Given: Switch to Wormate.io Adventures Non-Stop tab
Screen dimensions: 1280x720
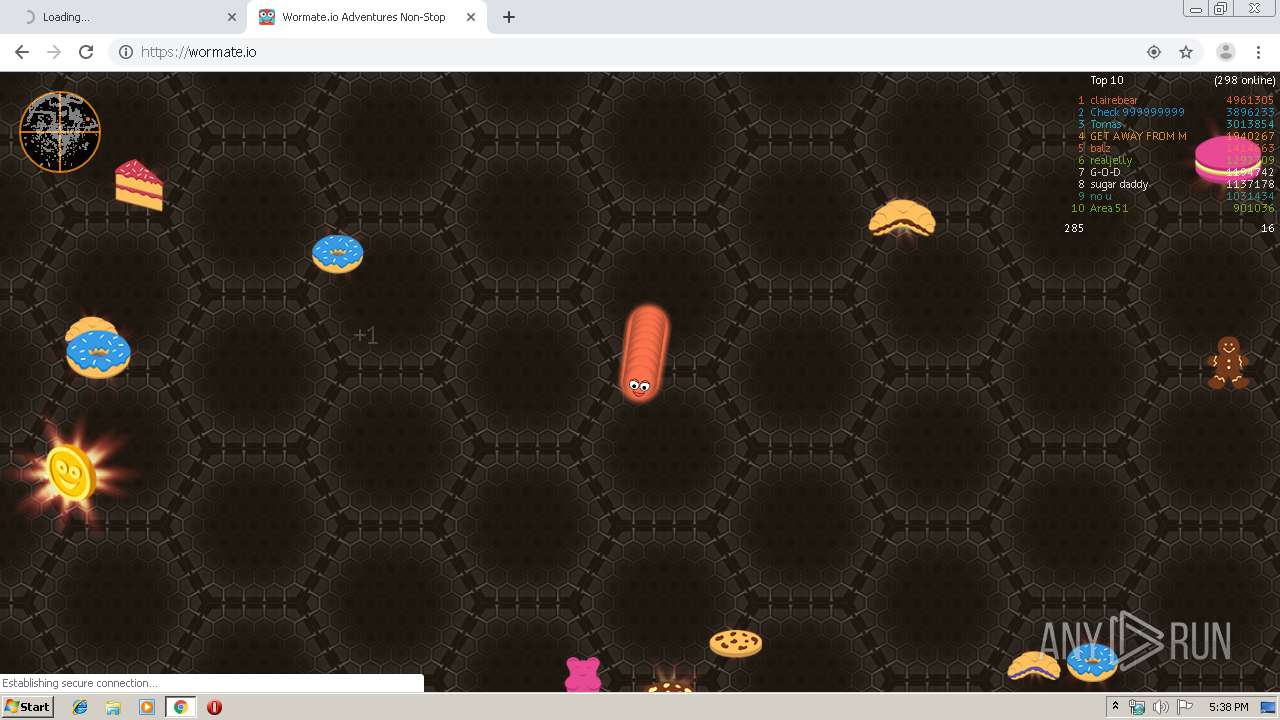Looking at the screenshot, I should 364,17.
